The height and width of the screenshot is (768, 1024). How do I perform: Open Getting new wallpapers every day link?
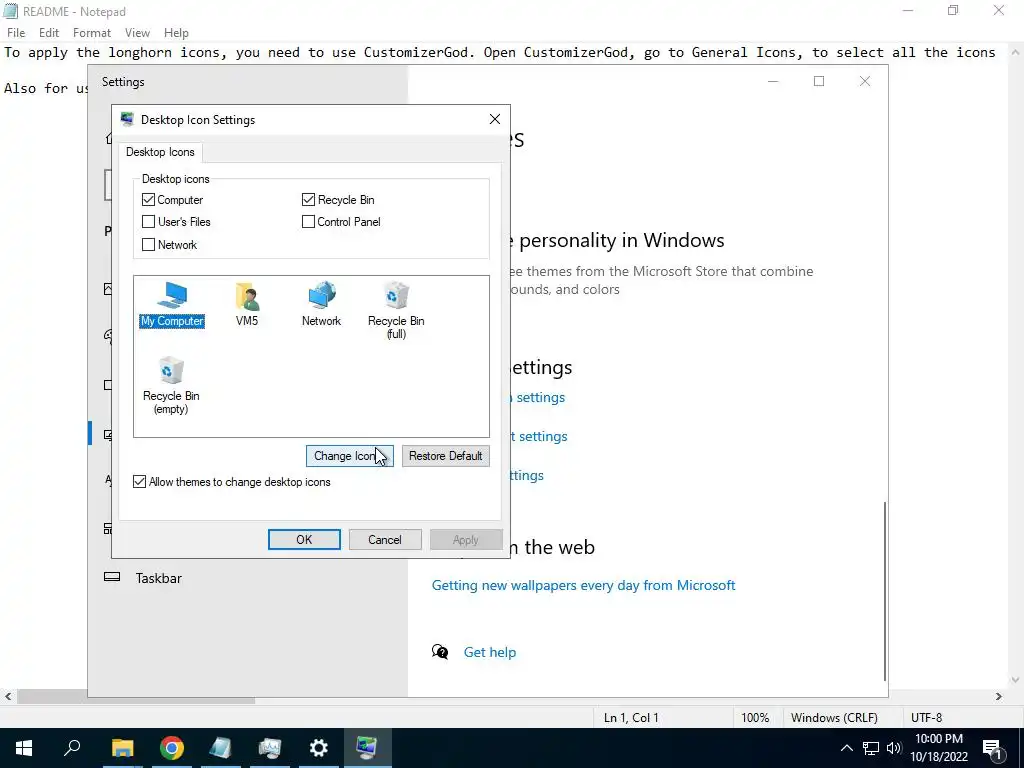click(583, 585)
